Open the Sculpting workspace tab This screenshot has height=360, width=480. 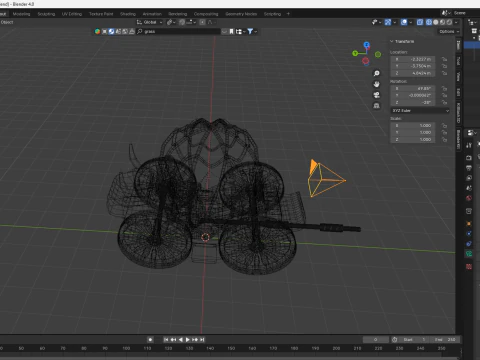point(46,14)
